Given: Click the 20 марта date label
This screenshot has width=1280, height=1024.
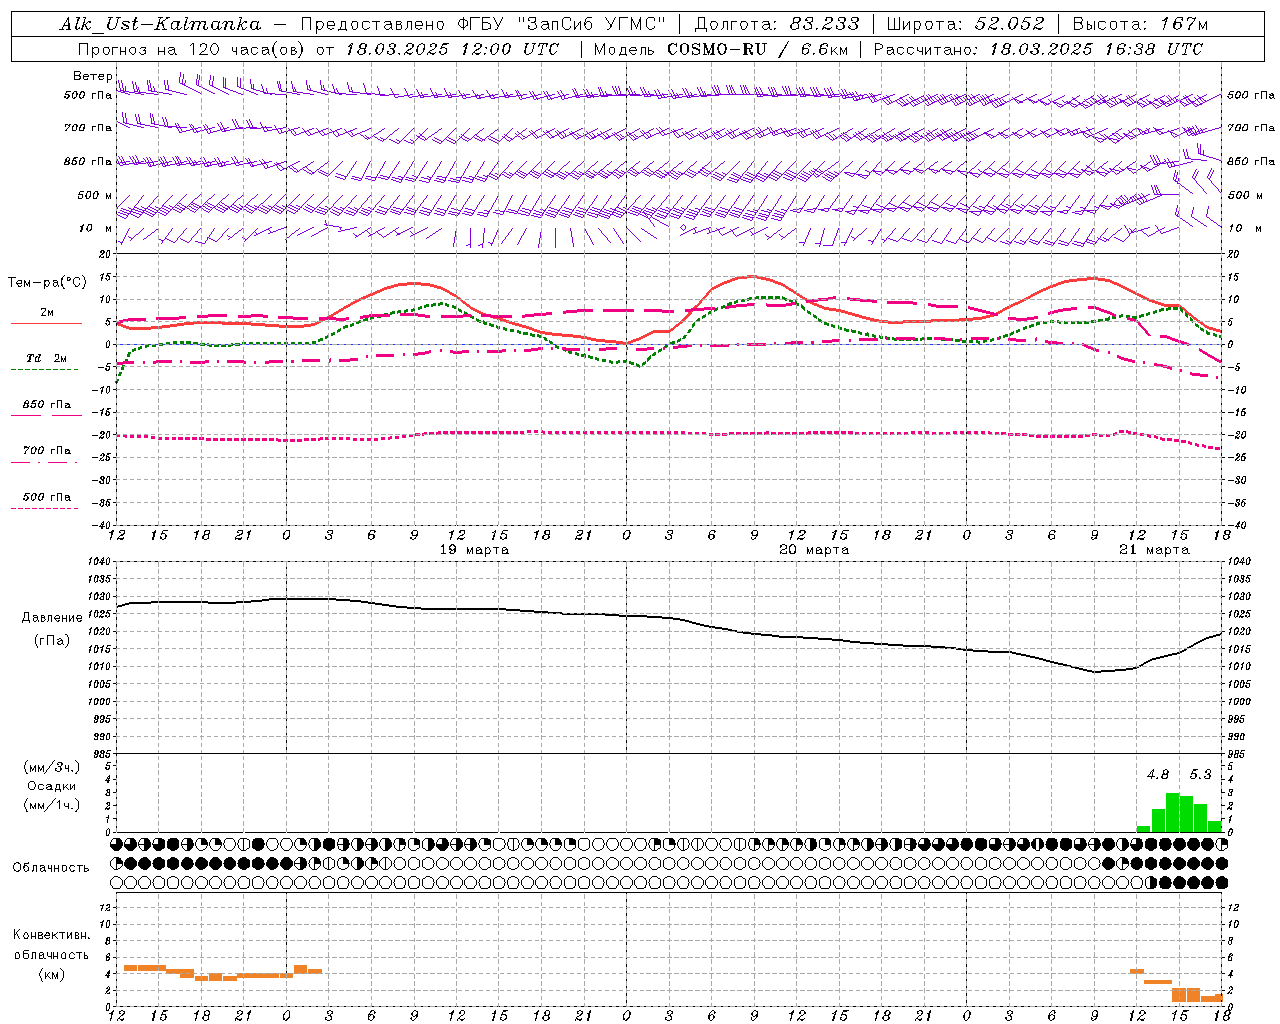Looking at the screenshot, I should [814, 550].
